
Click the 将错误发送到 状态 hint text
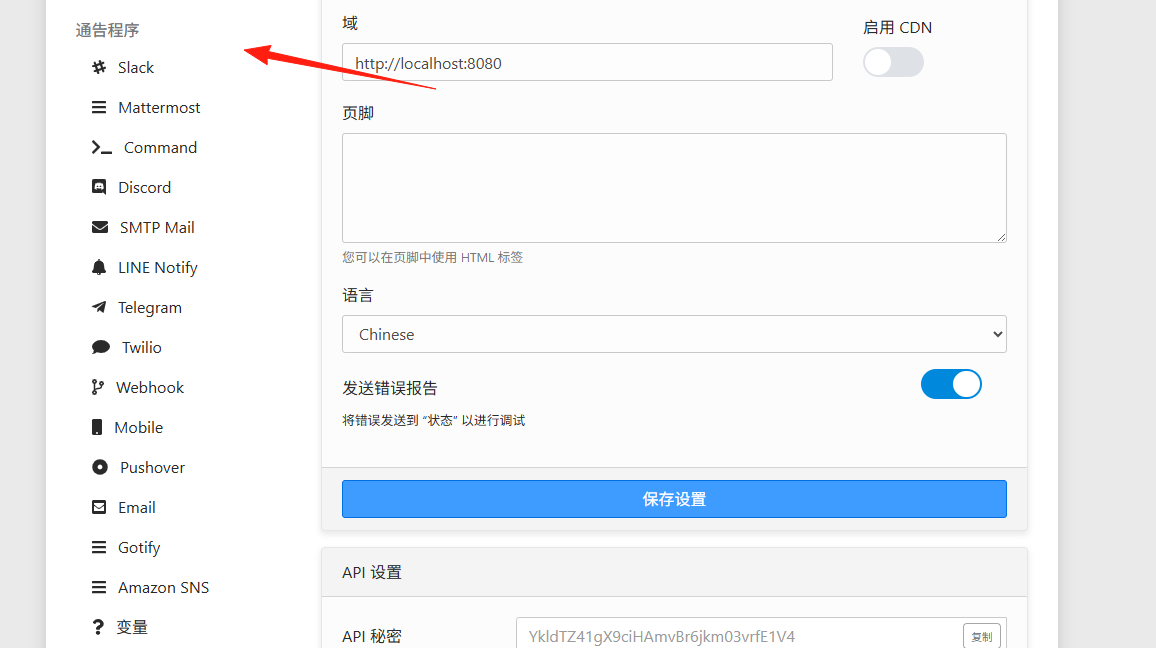tap(434, 420)
